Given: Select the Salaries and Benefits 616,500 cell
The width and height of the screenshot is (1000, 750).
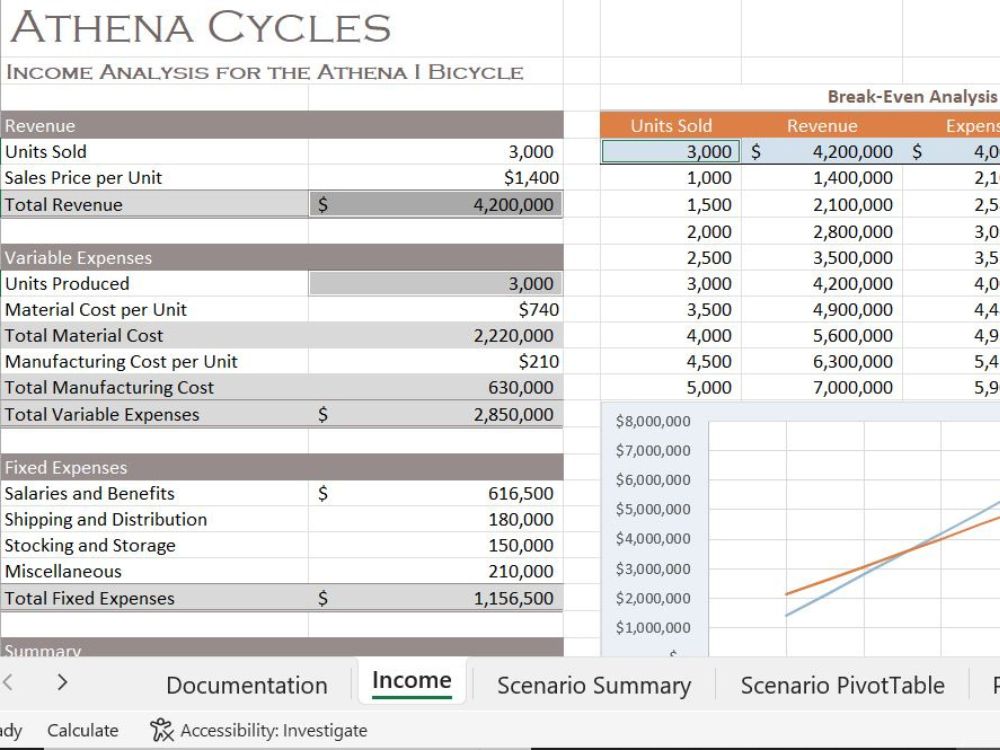Looking at the screenshot, I should [436, 493].
